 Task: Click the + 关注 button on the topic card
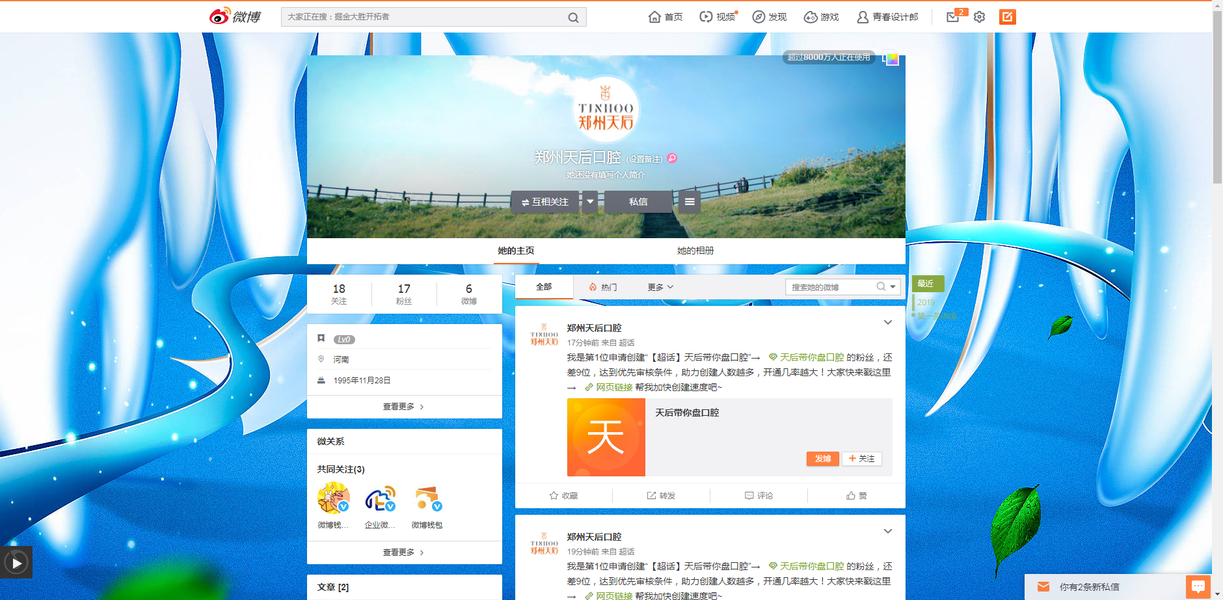coord(862,459)
